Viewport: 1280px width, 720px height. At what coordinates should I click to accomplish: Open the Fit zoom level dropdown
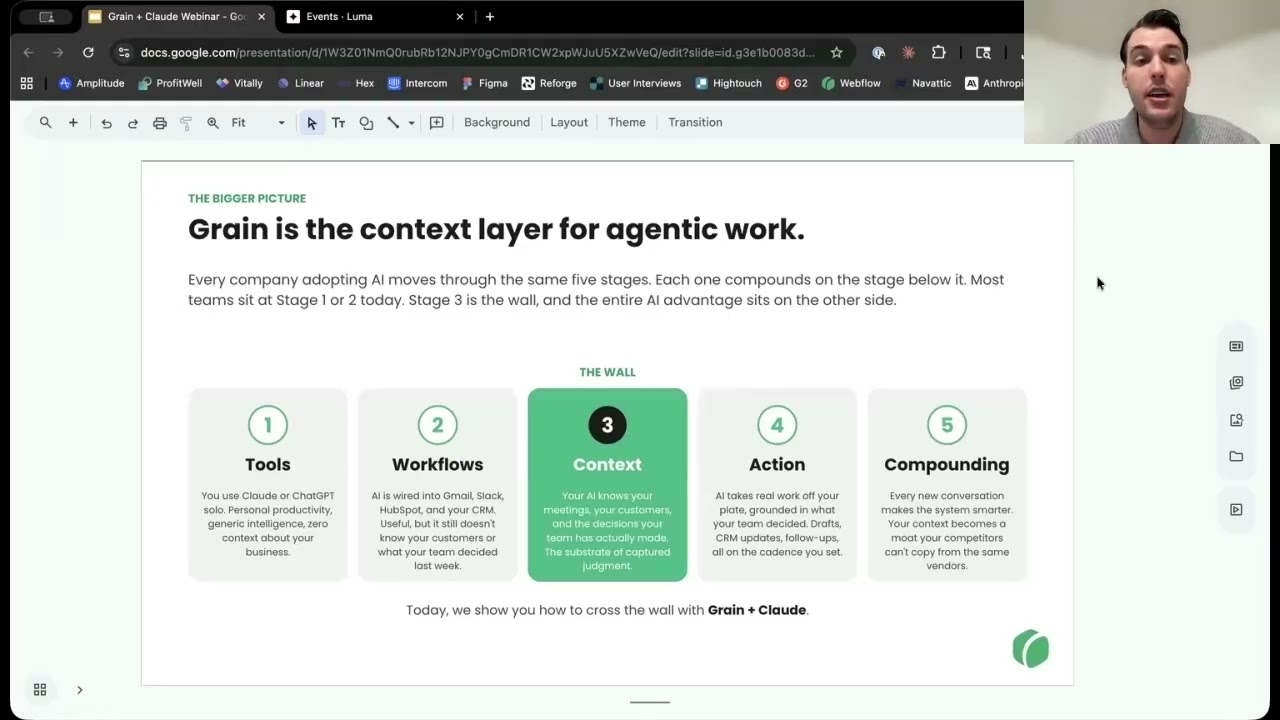(x=258, y=123)
